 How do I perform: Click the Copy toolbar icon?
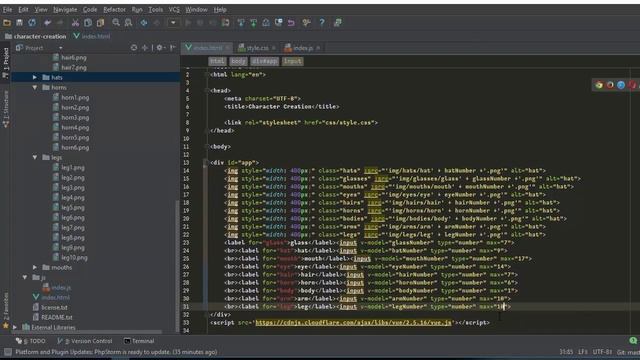click(87, 23)
